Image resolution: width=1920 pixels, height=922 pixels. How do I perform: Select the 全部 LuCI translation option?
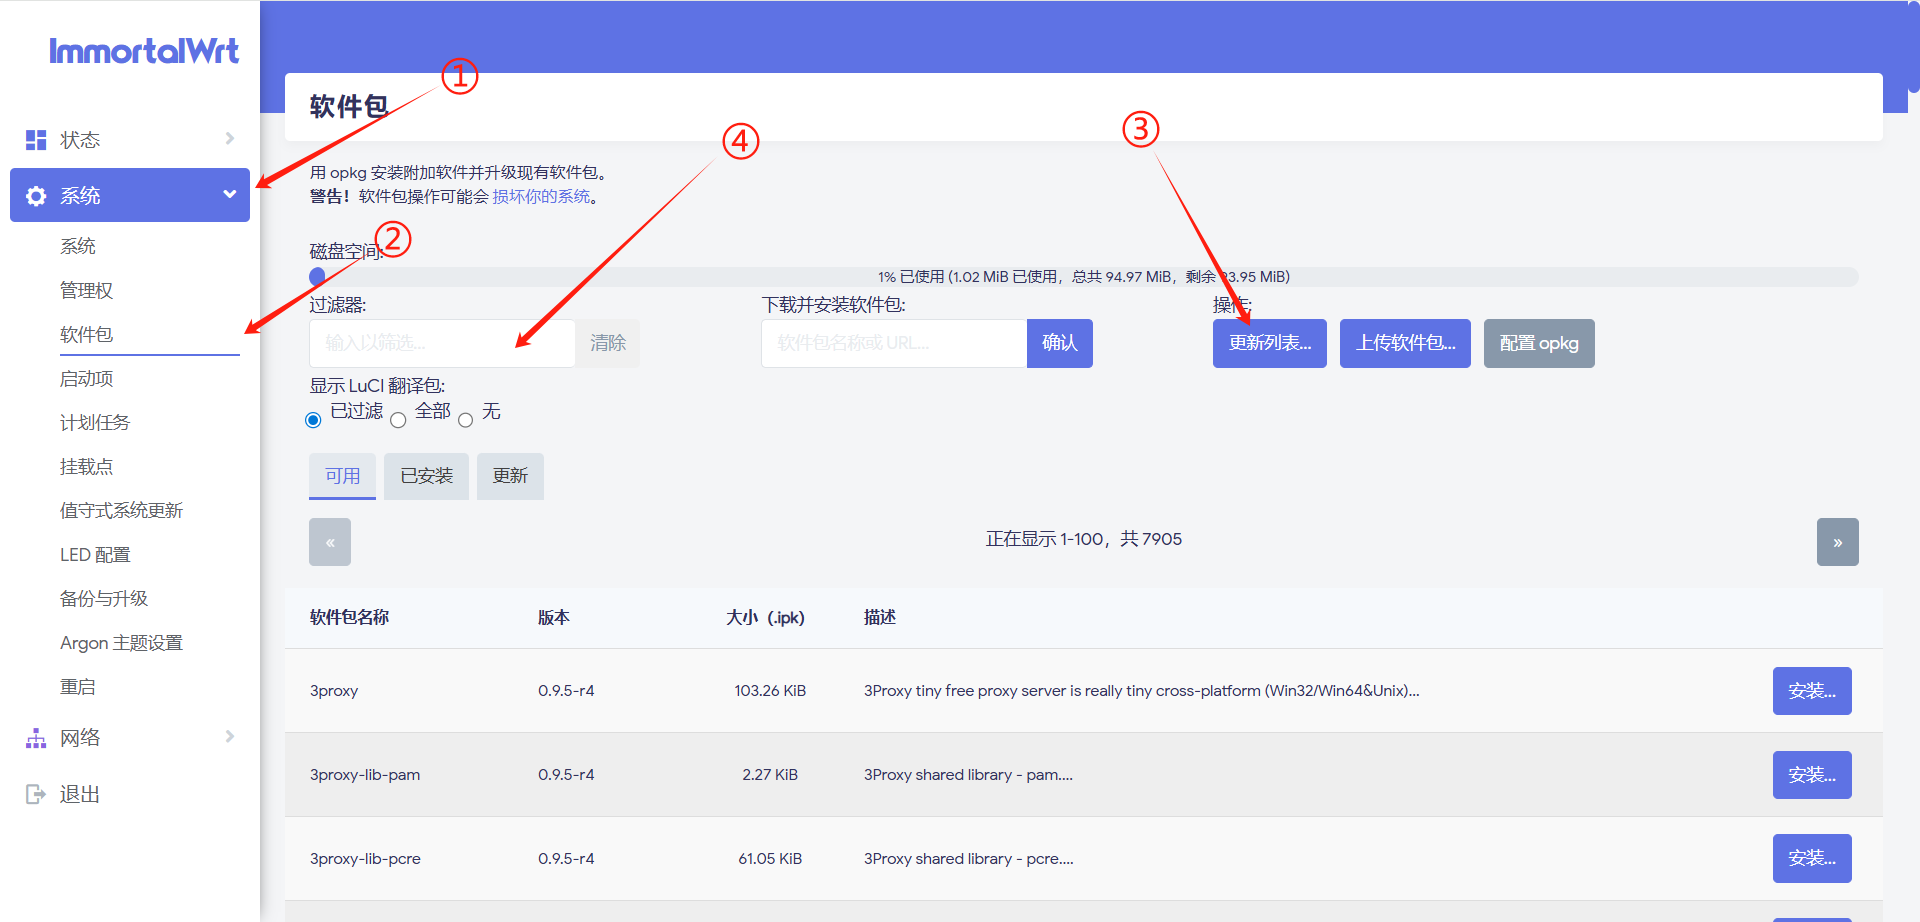[398, 421]
